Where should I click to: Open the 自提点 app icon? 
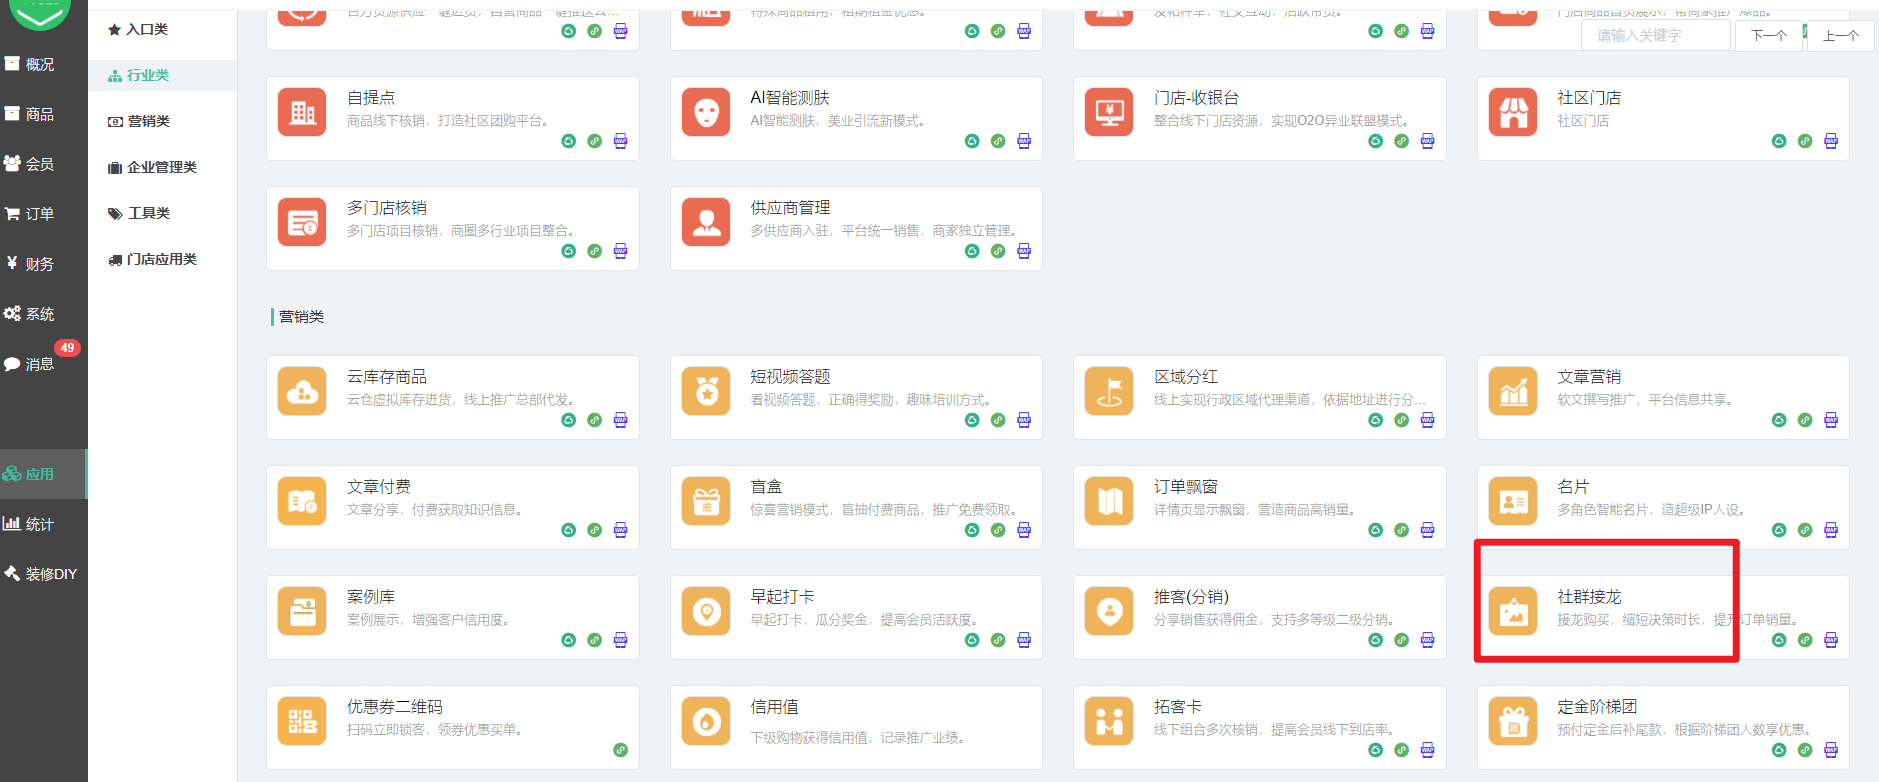tap(302, 112)
